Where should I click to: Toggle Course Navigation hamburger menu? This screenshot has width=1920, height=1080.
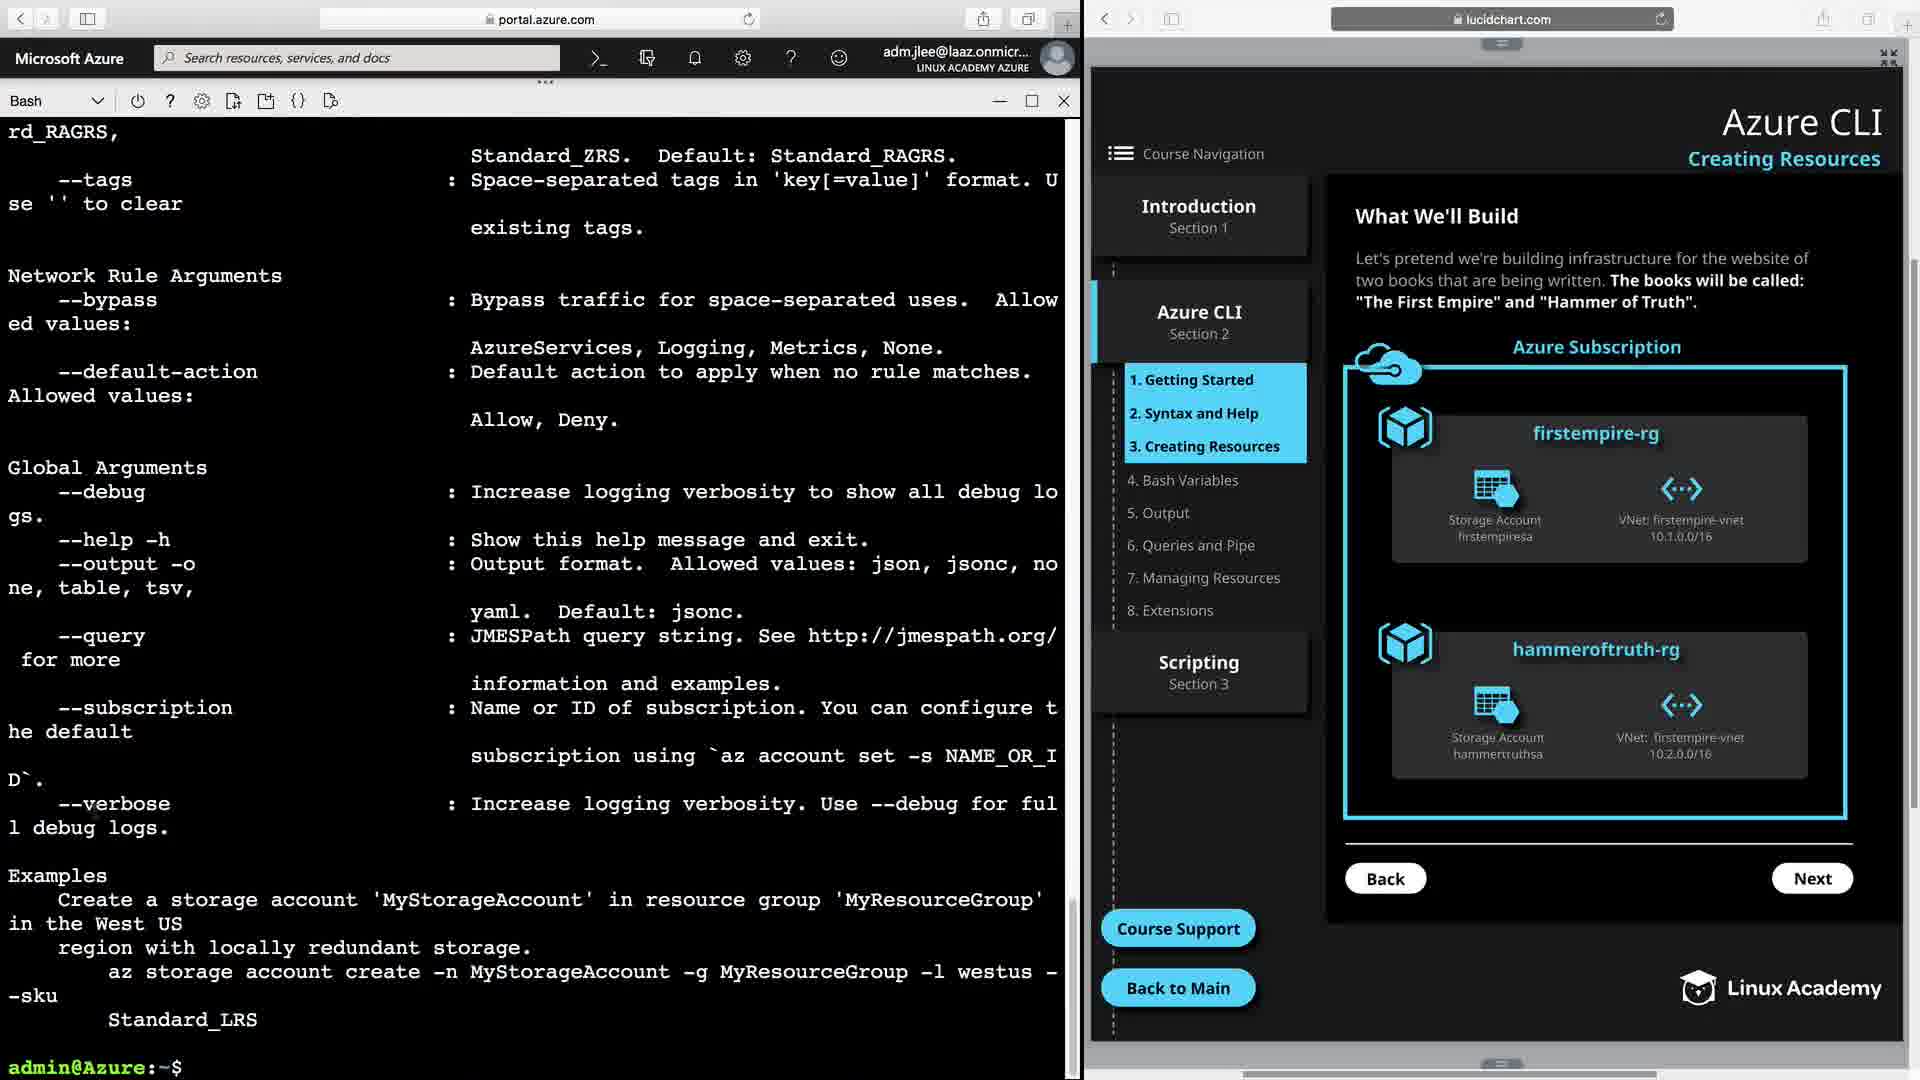1120,154
